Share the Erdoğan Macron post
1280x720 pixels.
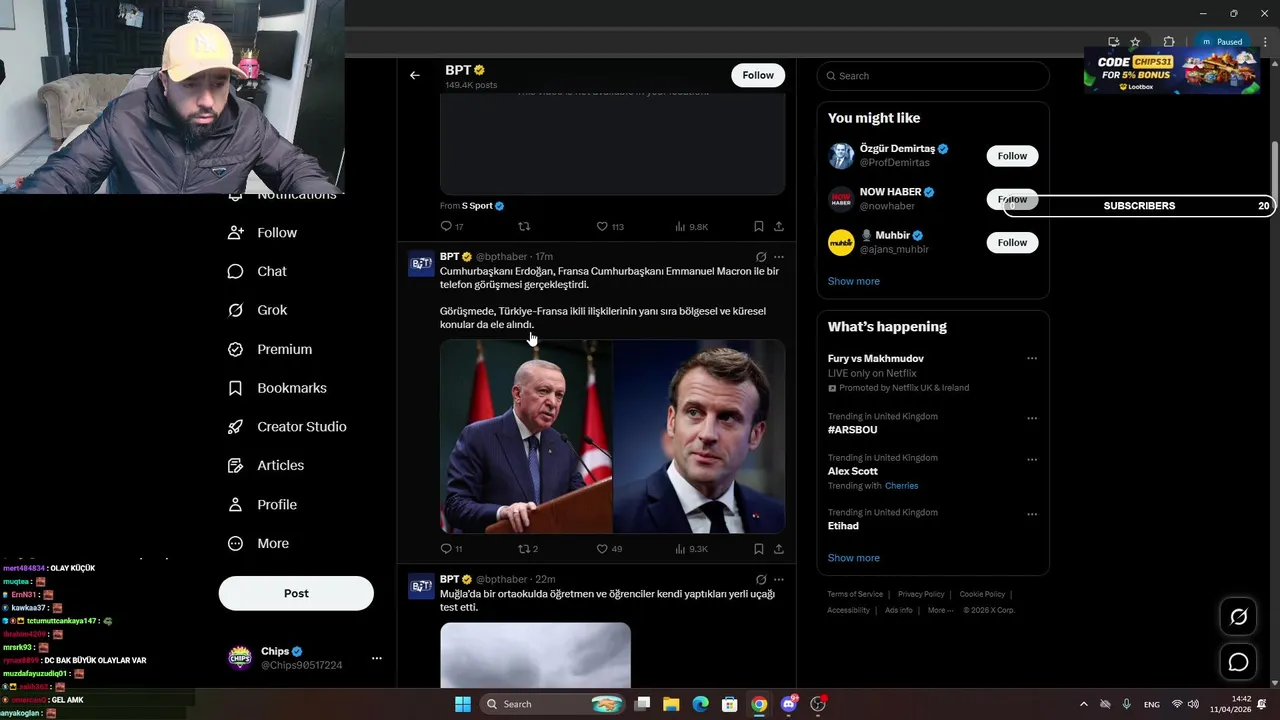point(779,549)
